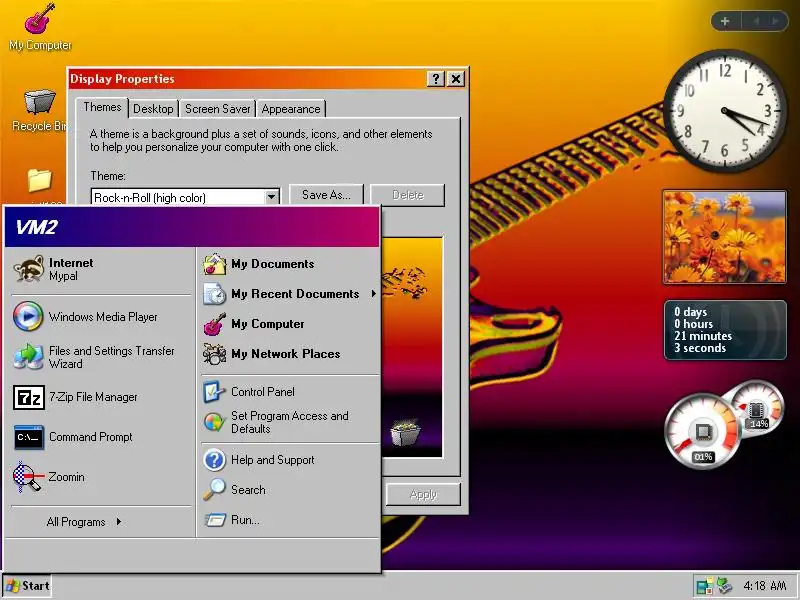Click the Save As... button
This screenshot has width=800, height=600.
tap(327, 195)
